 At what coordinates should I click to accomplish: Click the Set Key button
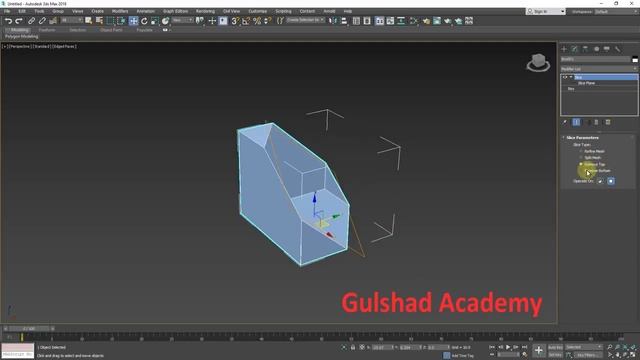555,355
